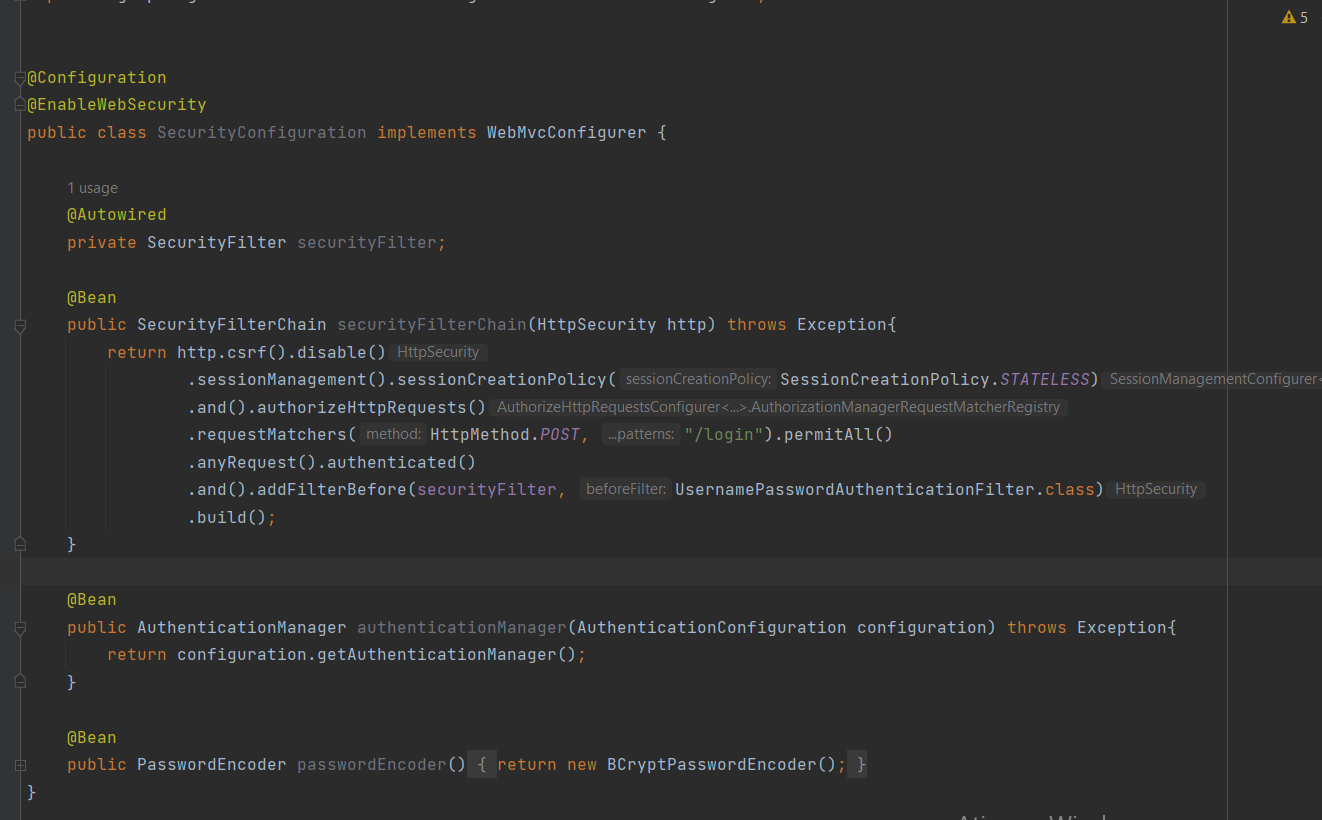Viewport: 1322px width, 820px height.
Task: Click the authenticationManager method name
Action: click(x=462, y=628)
